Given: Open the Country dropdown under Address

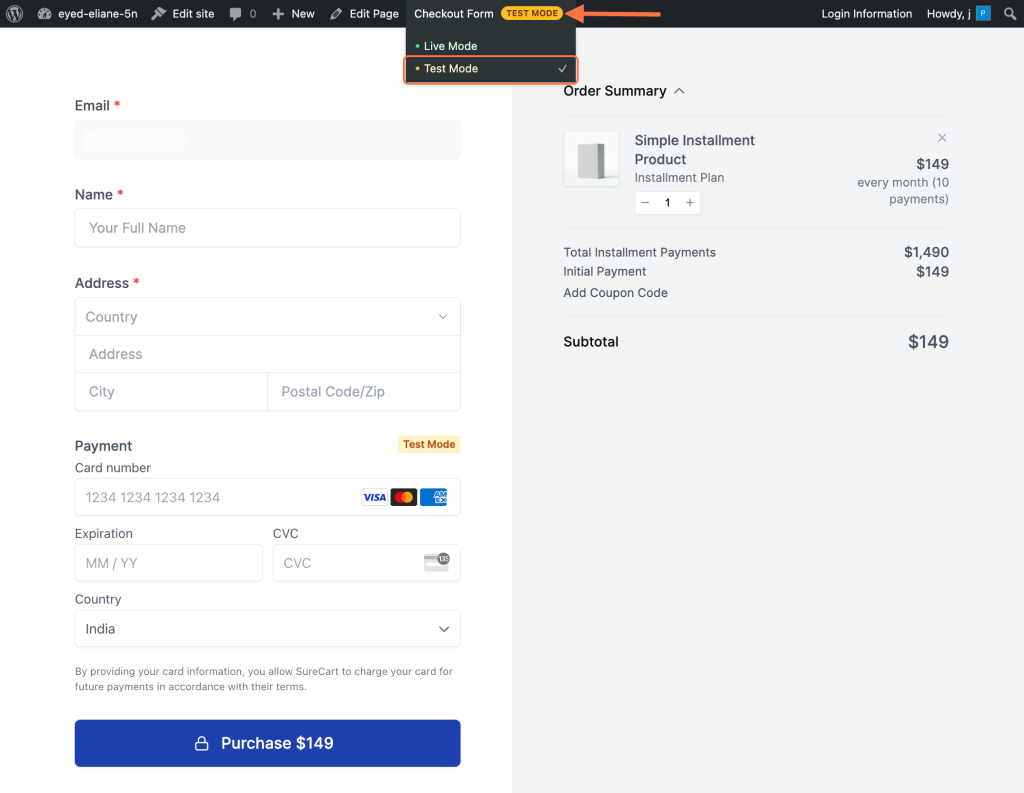Looking at the screenshot, I should pyautogui.click(x=267, y=316).
